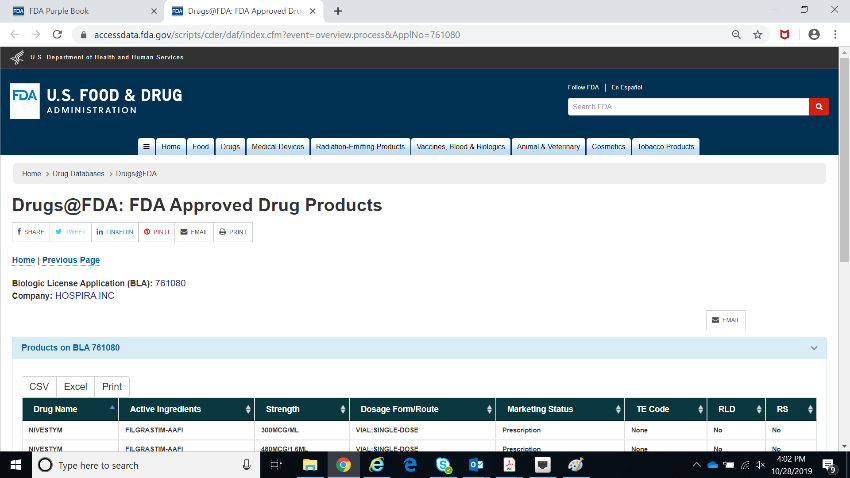This screenshot has width=850, height=478.
Task: Open the Chrome profile avatar icon
Action: tap(814, 35)
